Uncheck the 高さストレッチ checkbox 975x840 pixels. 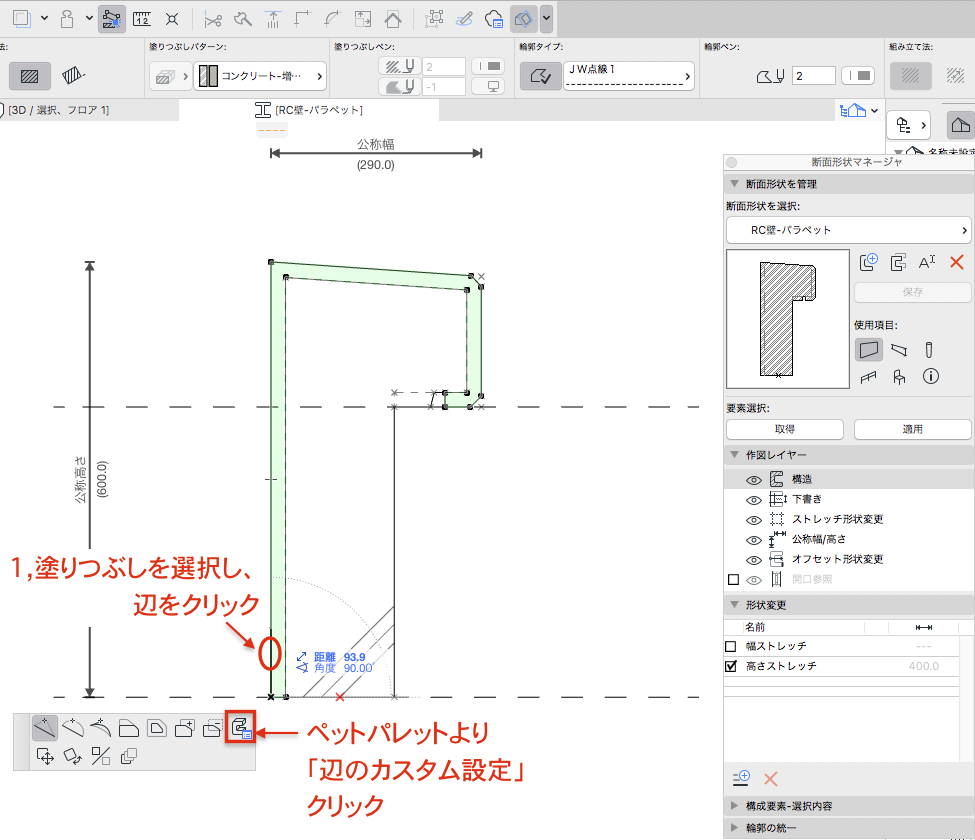coord(731,666)
